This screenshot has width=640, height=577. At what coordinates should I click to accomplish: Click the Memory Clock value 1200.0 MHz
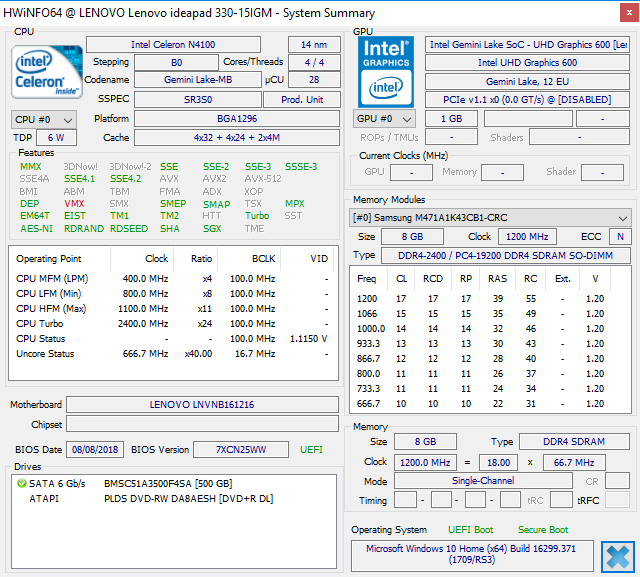tap(425, 462)
